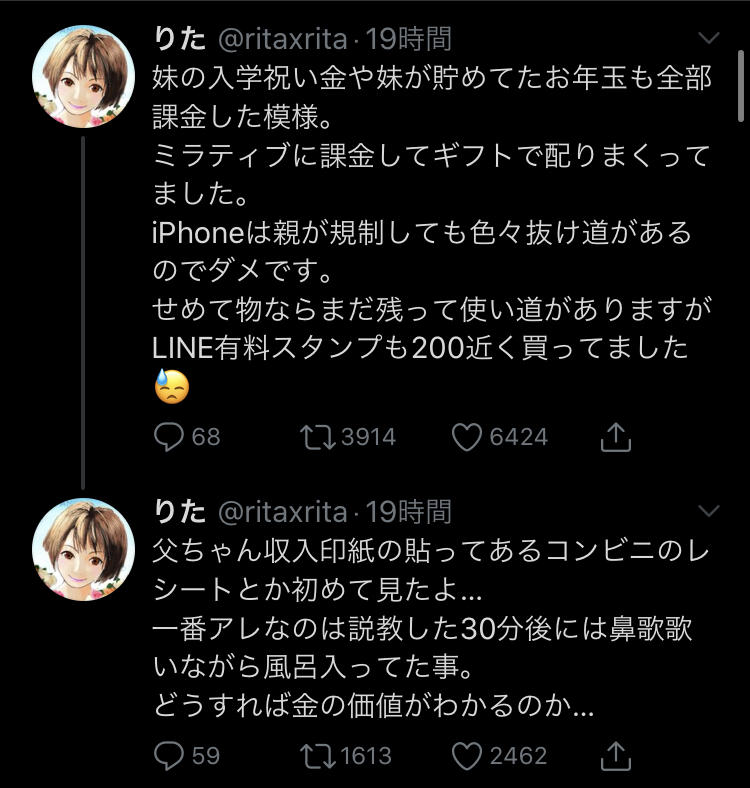This screenshot has width=750, height=788.
Task: Open the first tweet's text about LINE有料スタンプ
Action: tap(420, 347)
